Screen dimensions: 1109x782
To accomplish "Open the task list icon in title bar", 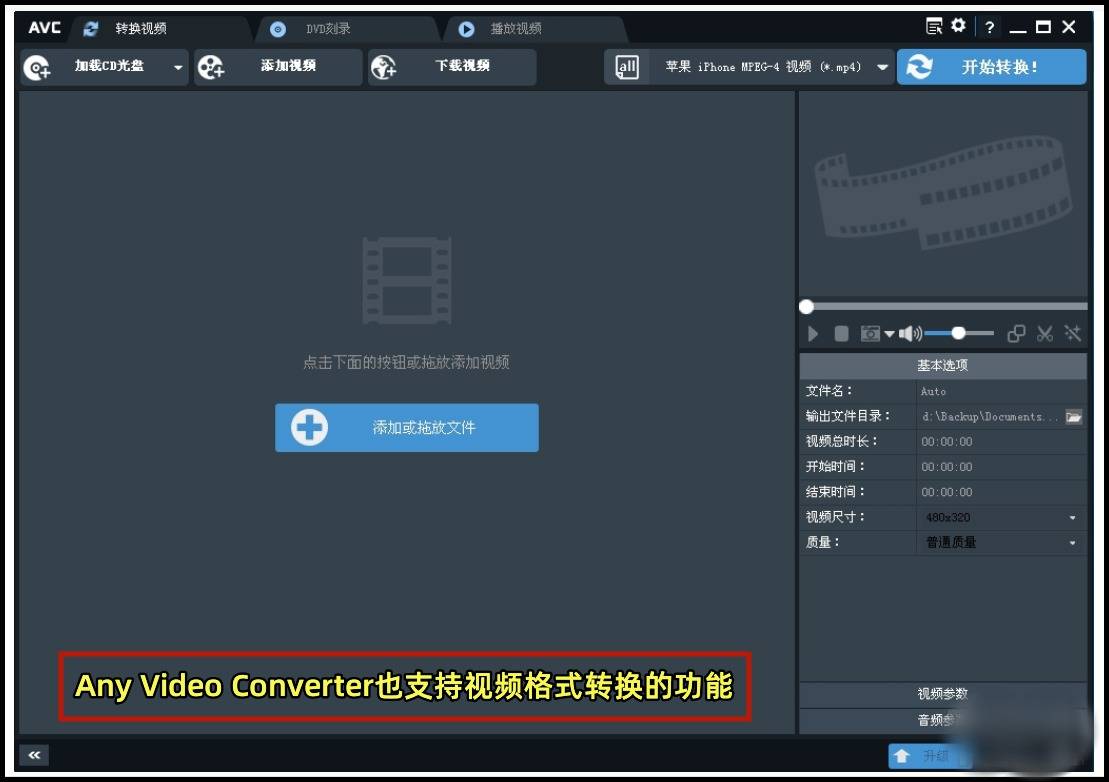I will coord(934,27).
